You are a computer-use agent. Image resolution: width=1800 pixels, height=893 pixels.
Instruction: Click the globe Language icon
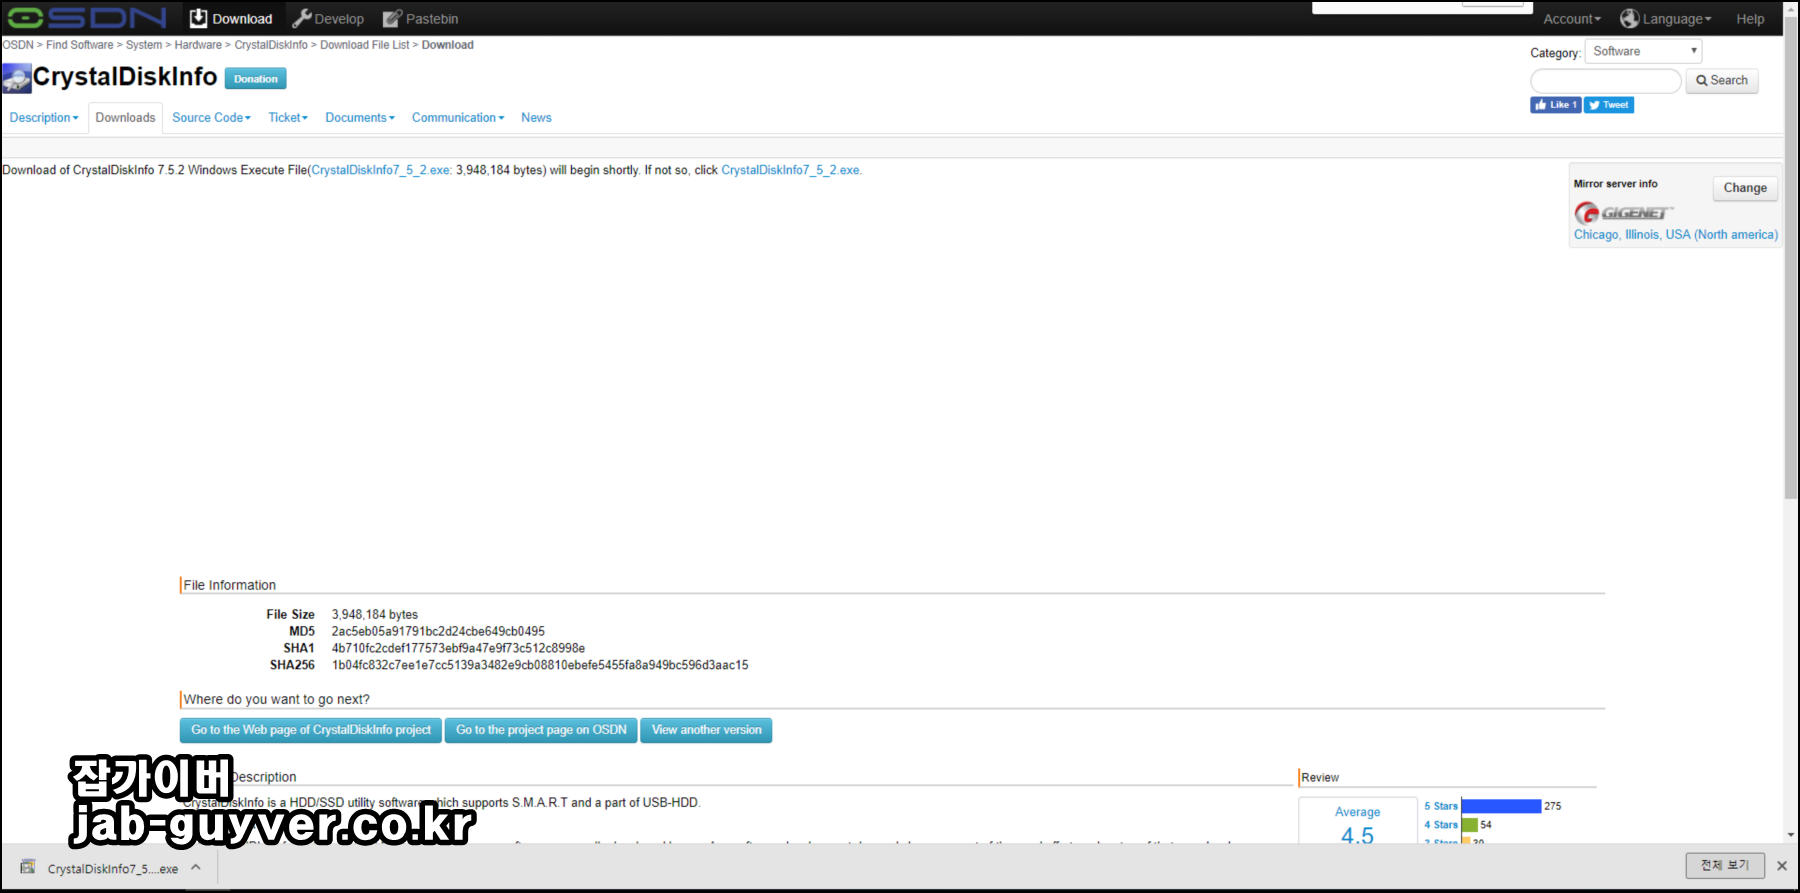1629,19
